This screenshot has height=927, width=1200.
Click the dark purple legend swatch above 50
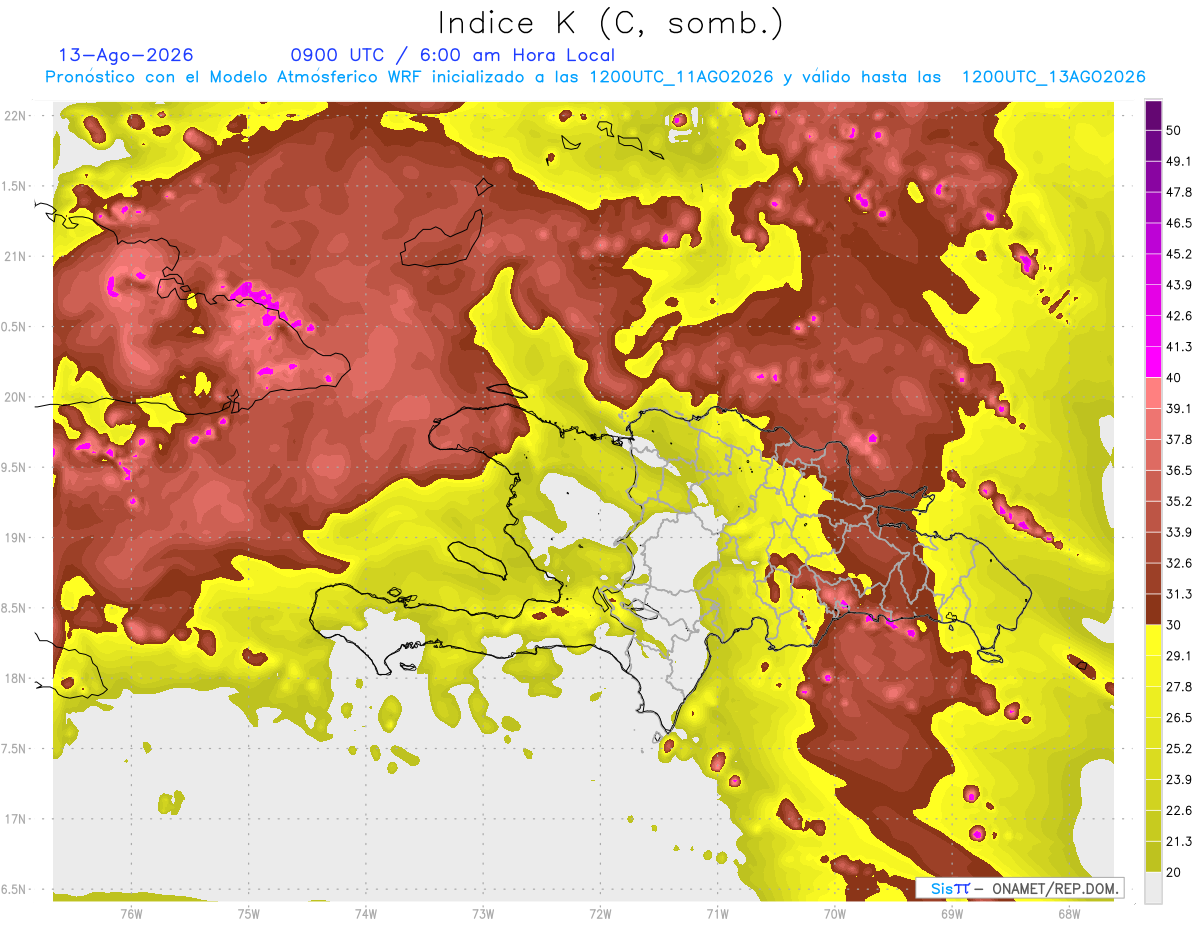click(1153, 115)
